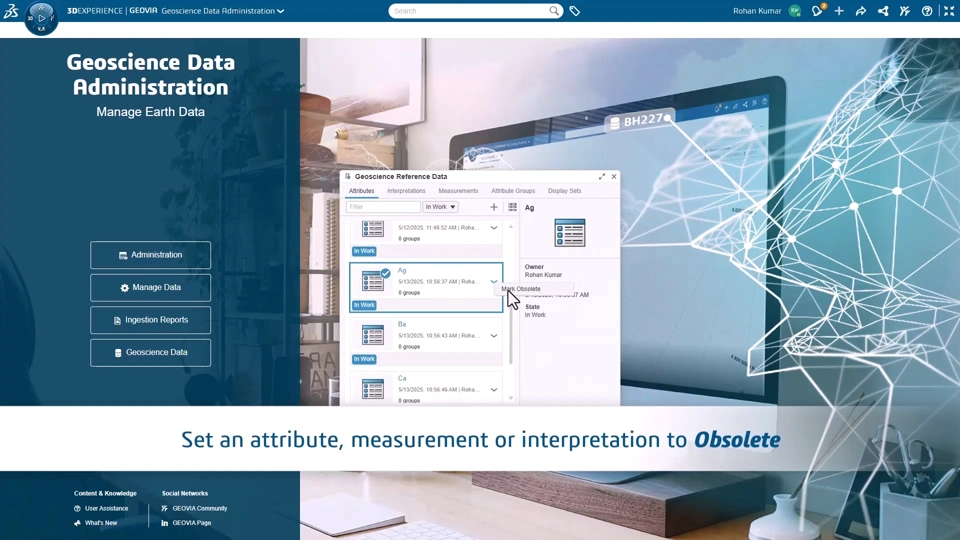Click the RK profile avatar

[795, 11]
